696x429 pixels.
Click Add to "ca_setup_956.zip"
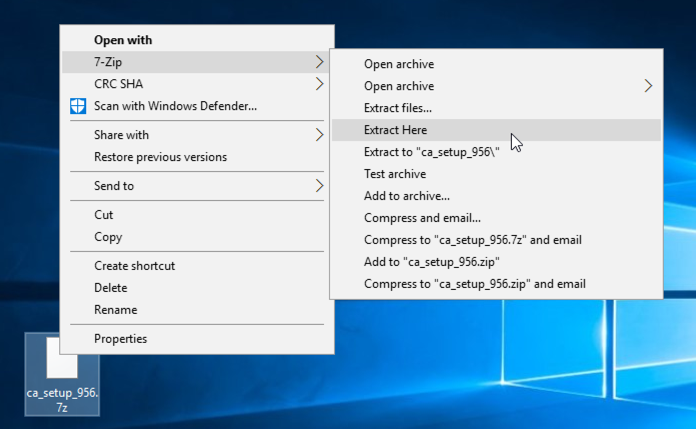pos(432,262)
